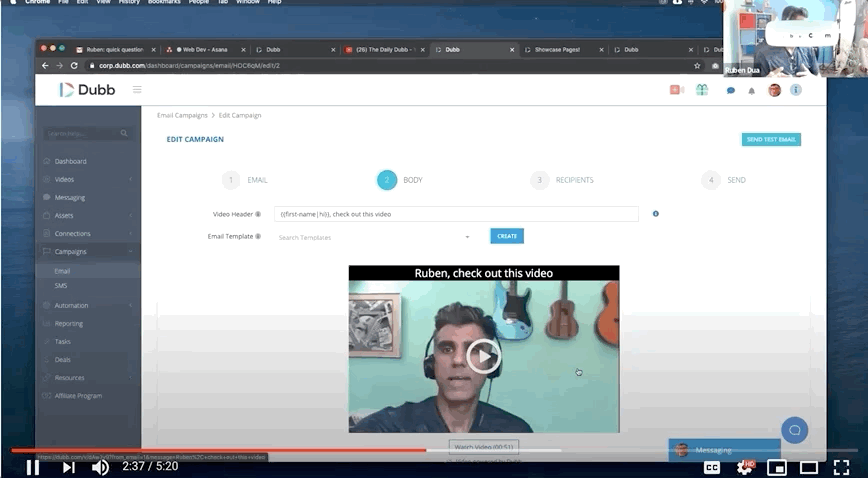Viewport: 868px width, 478px height.
Task: Open notifications bell
Action: tap(751, 91)
